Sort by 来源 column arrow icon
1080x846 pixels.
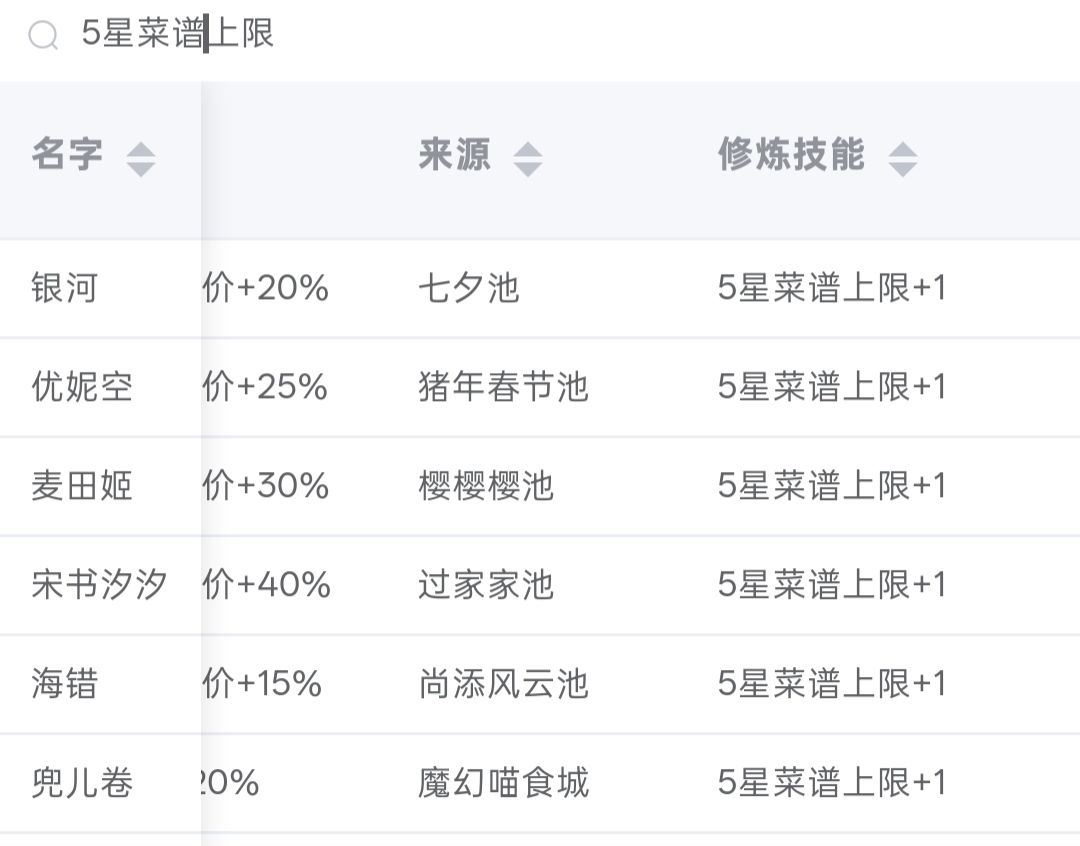tap(528, 159)
